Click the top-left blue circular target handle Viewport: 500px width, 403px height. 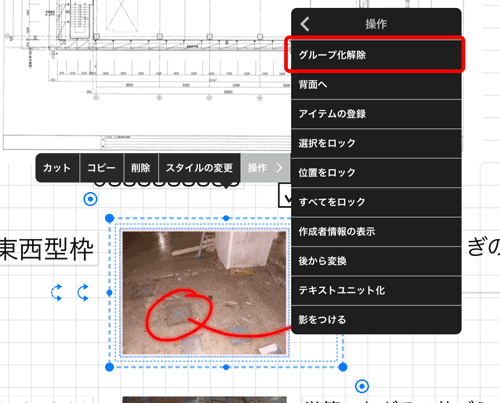coord(90,199)
